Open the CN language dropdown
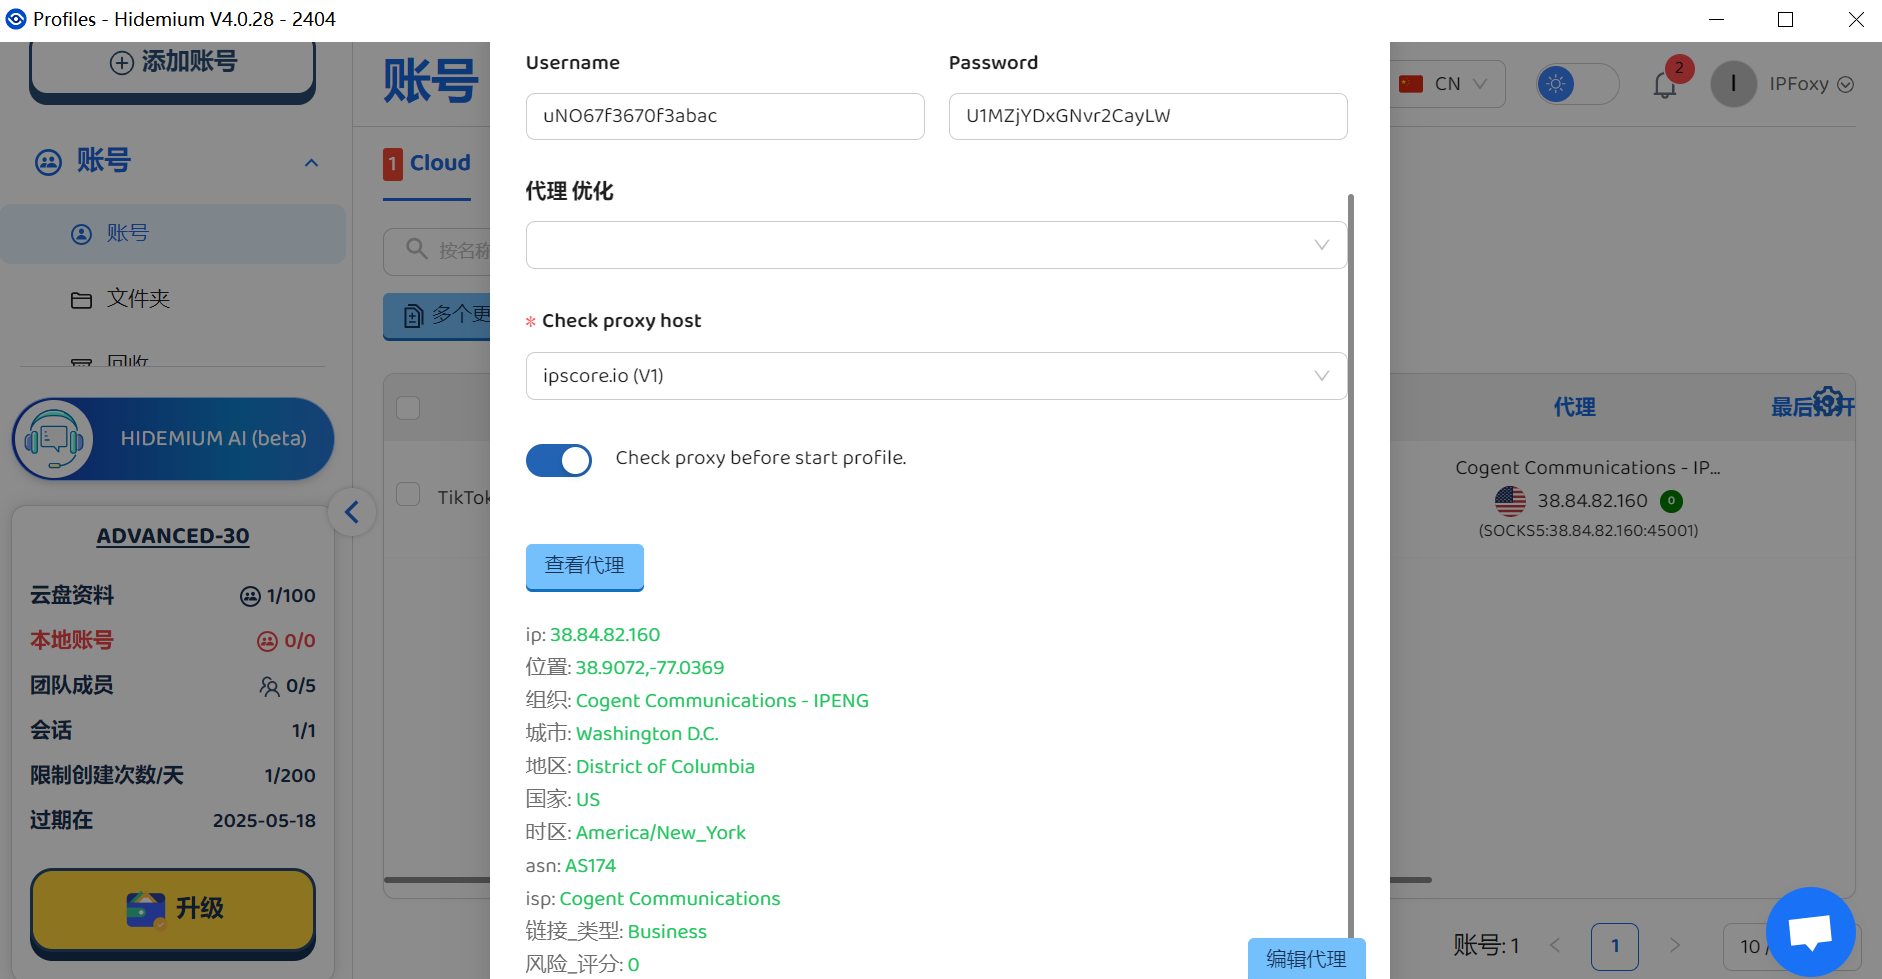Image resolution: width=1882 pixels, height=979 pixels. click(x=1448, y=84)
